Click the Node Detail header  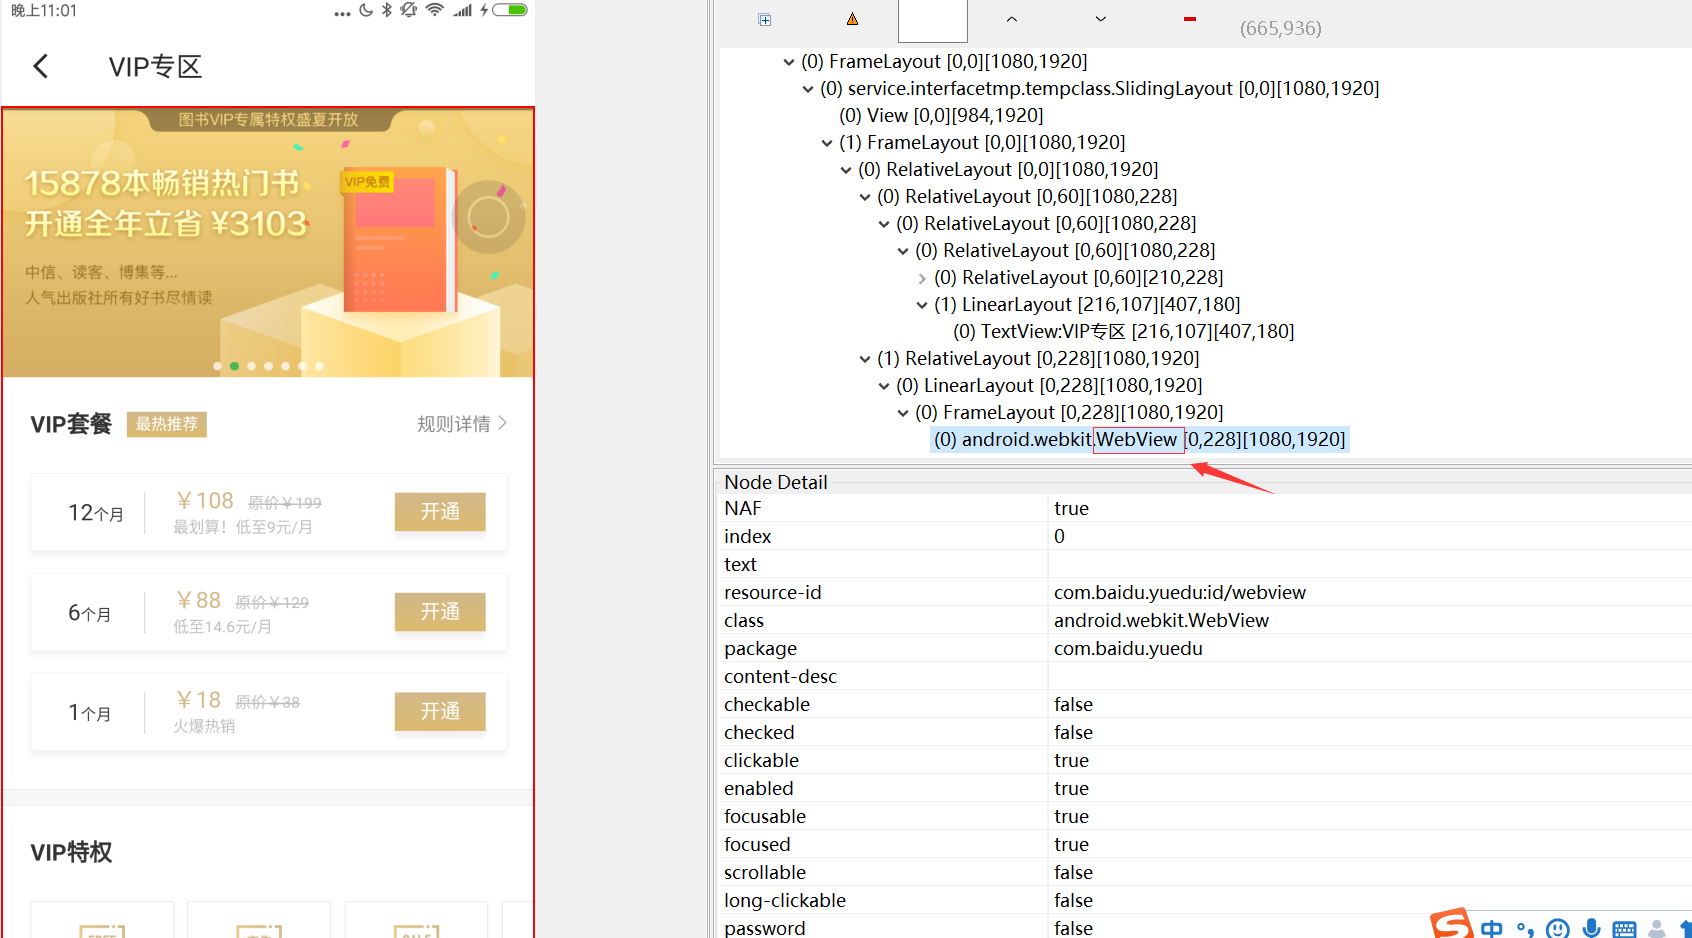click(776, 482)
